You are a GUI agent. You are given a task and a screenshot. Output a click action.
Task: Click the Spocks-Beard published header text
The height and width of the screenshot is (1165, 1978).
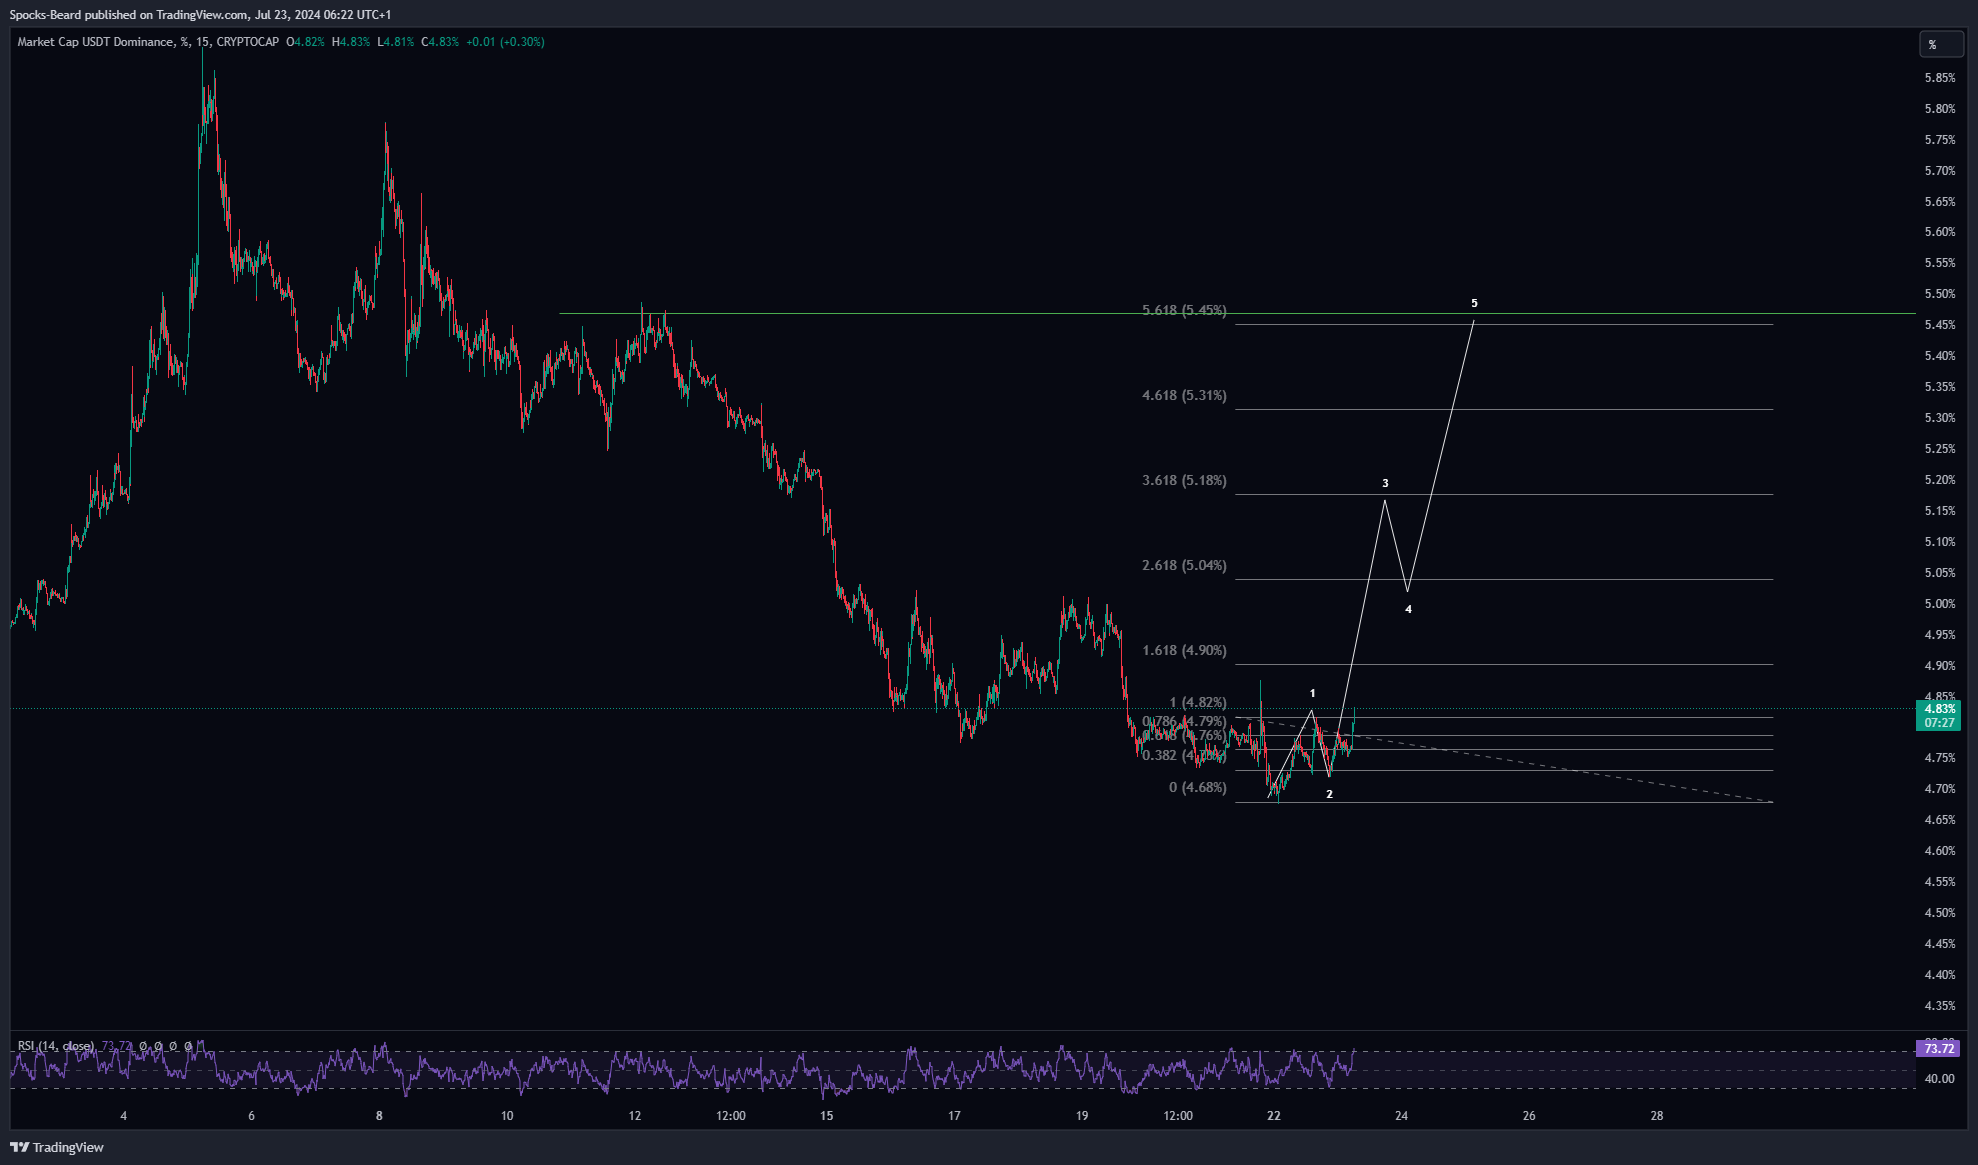pyautogui.click(x=201, y=15)
